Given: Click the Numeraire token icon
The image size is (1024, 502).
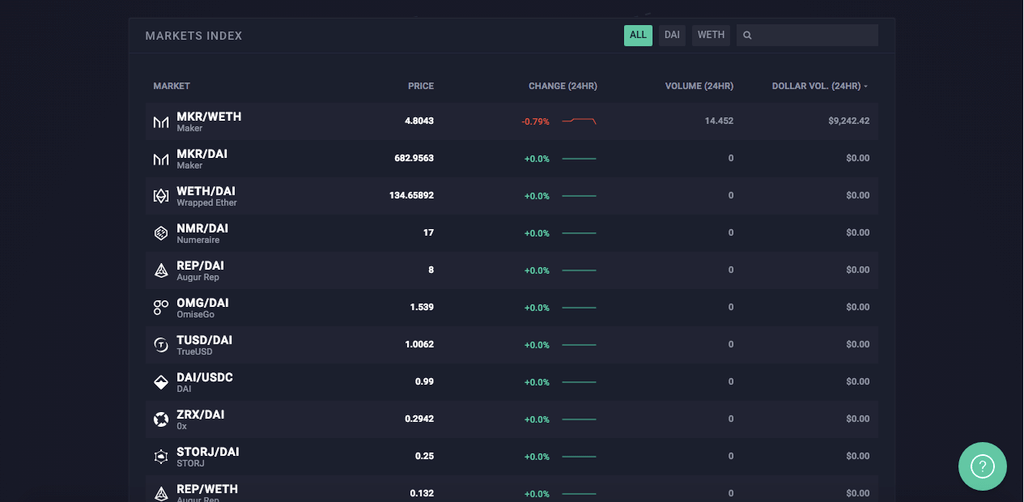Looking at the screenshot, I should (x=161, y=233).
